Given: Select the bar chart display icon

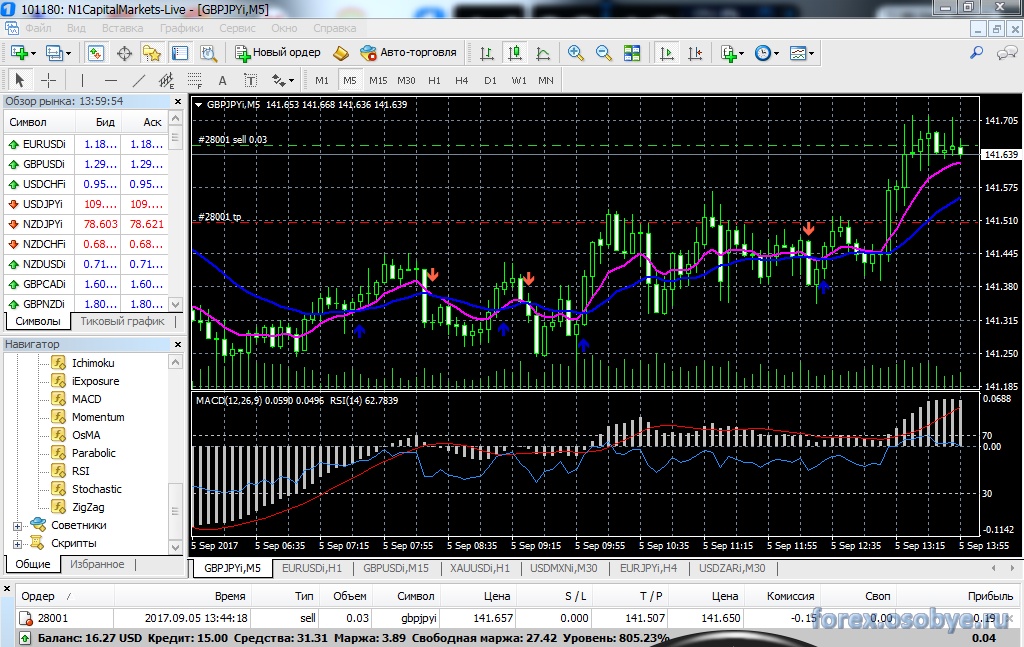Looking at the screenshot, I should pos(486,53).
